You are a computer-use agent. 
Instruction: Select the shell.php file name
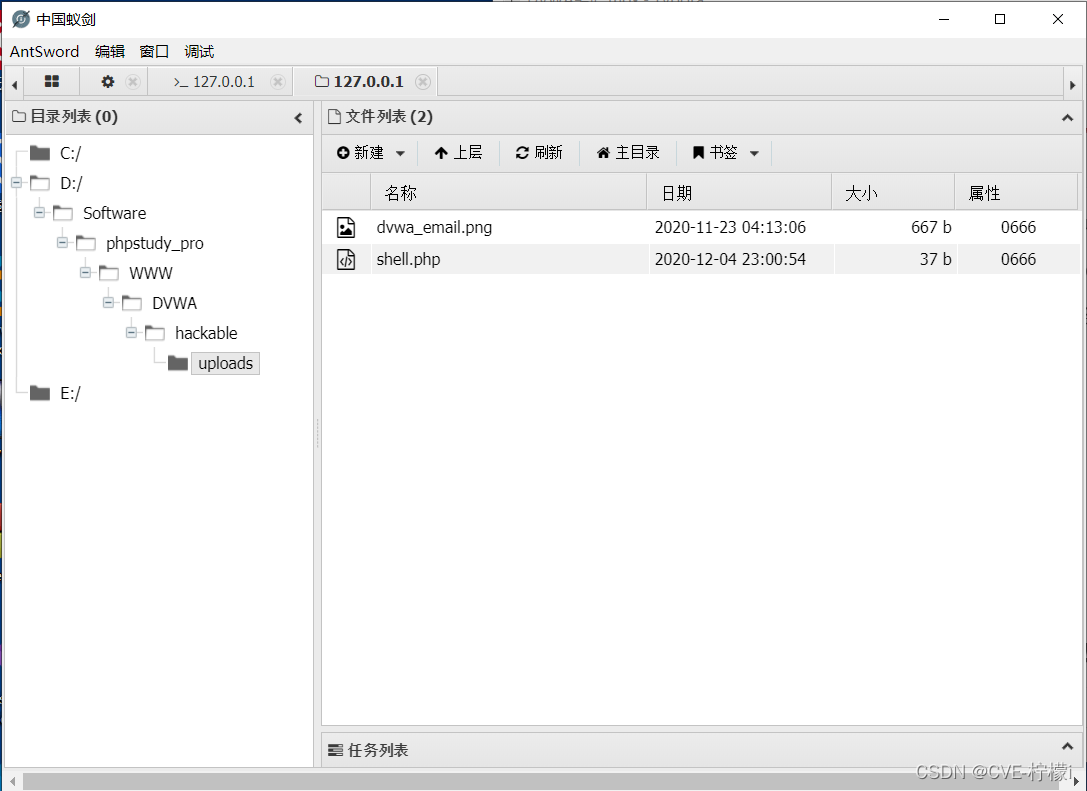(408, 259)
